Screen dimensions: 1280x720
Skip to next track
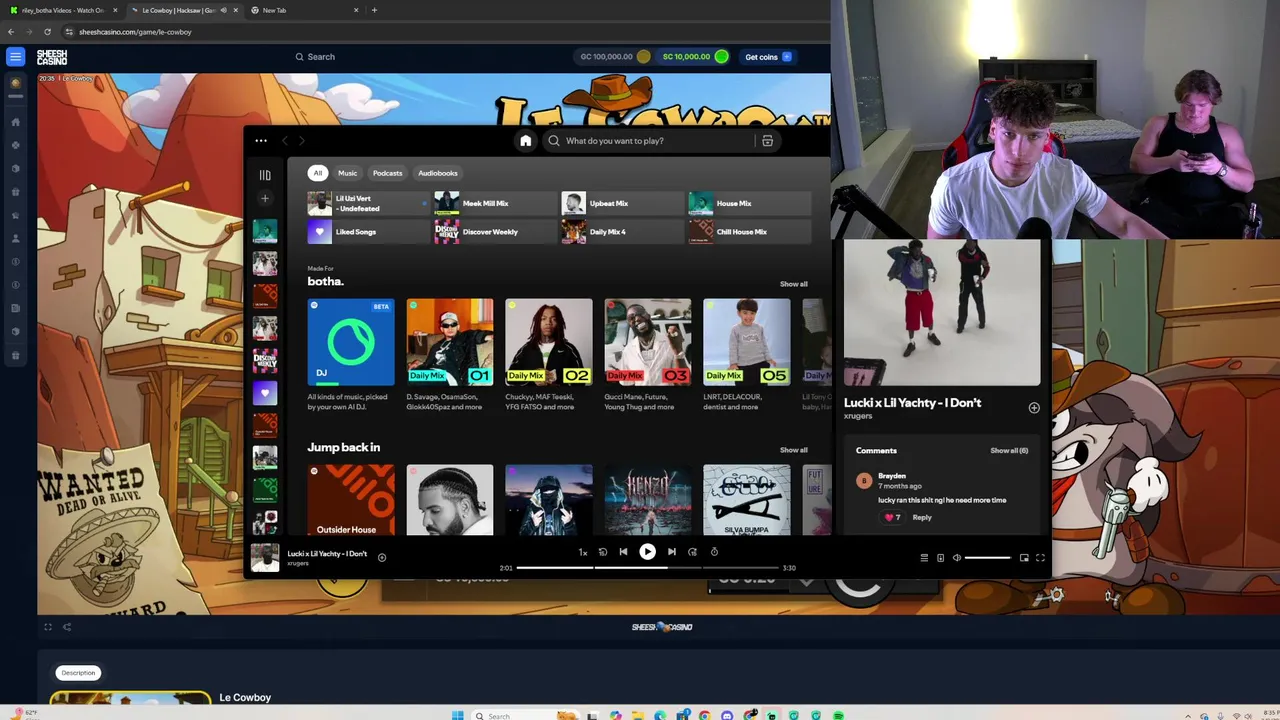click(x=671, y=552)
